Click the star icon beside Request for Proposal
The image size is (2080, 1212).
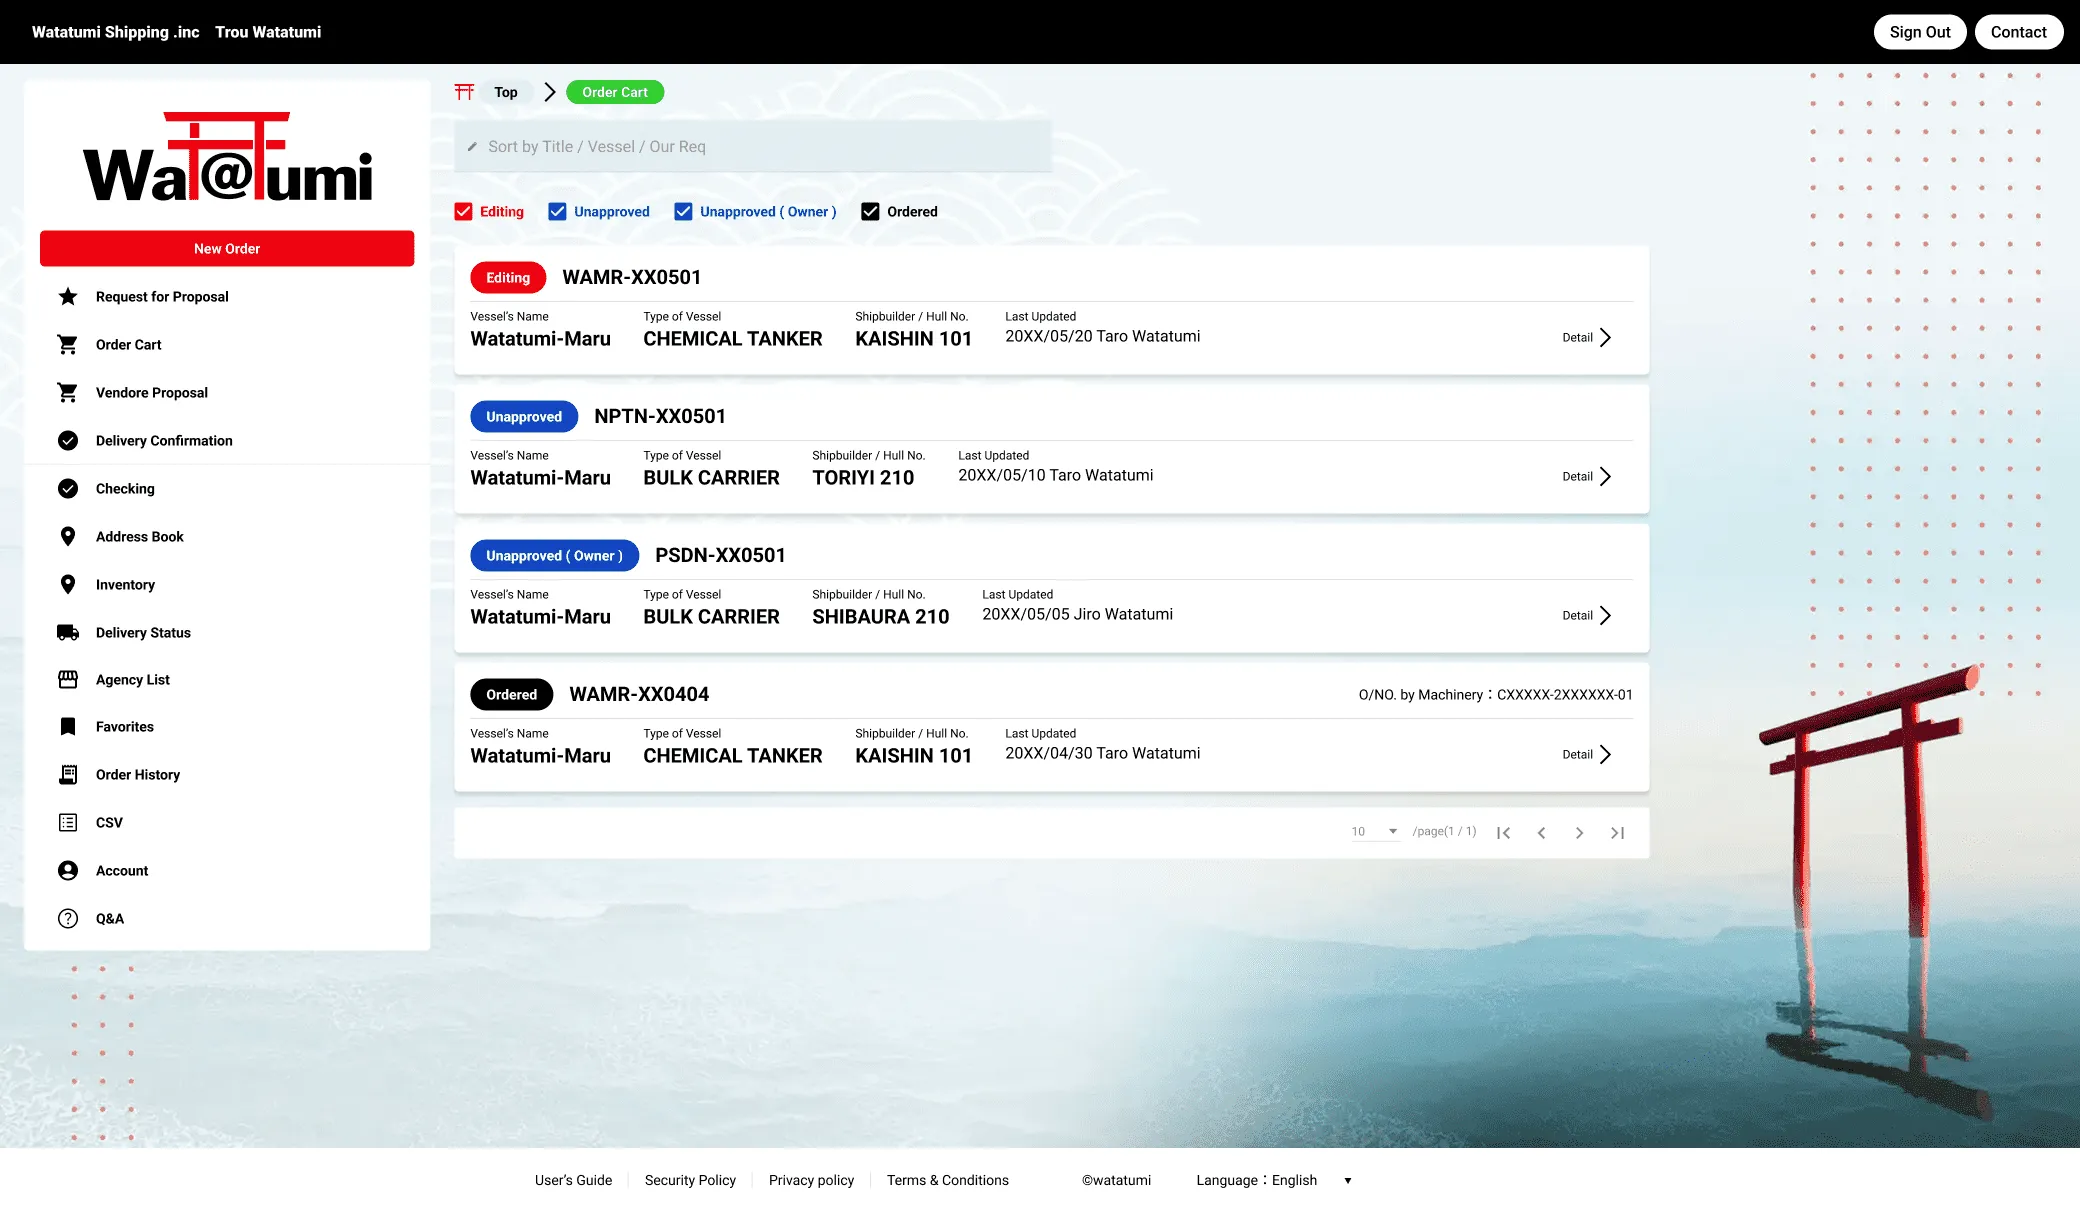(x=68, y=297)
